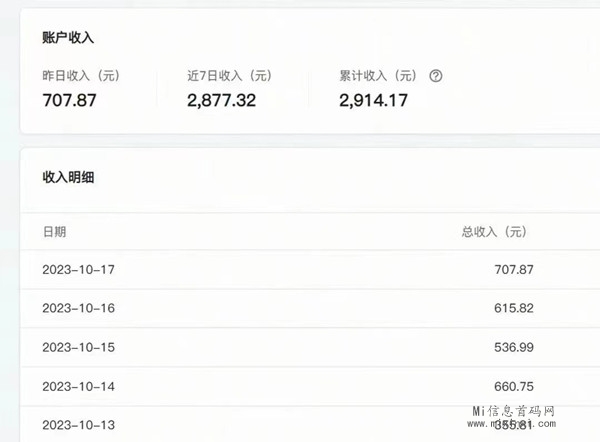Image resolution: width=600 pixels, height=442 pixels.
Task: Open the 2023-10-16 income row
Action: 79,309
